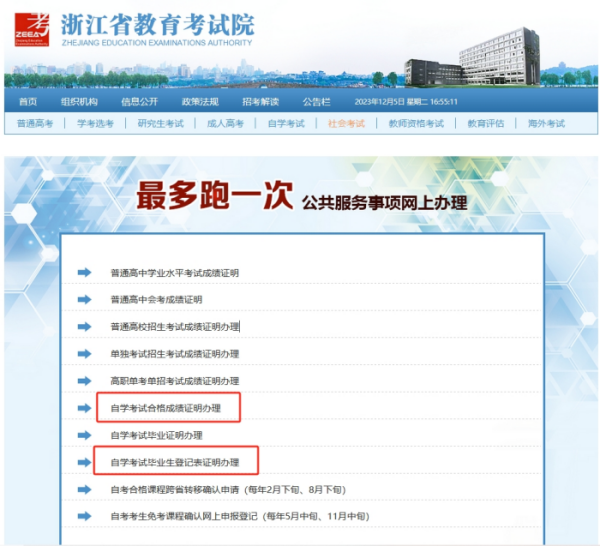Select 成人高考 tab
Image resolution: width=600 pixels, height=546 pixels.
(225, 124)
